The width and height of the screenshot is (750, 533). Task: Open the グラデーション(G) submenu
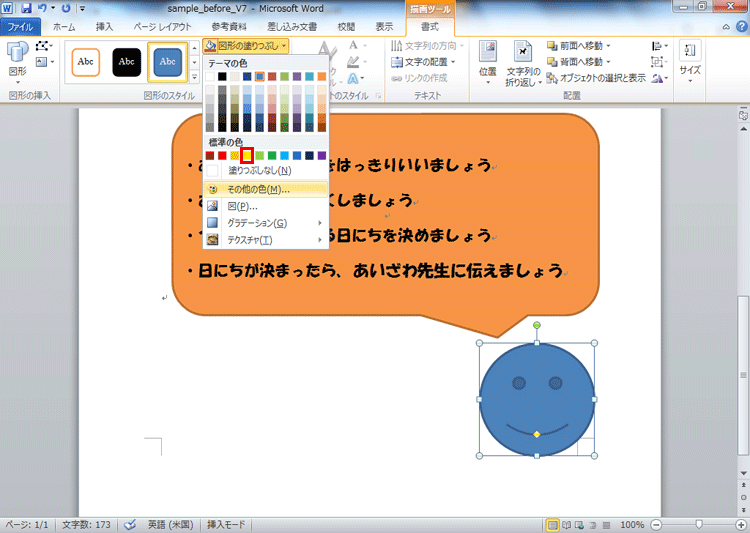pyautogui.click(x=265, y=223)
